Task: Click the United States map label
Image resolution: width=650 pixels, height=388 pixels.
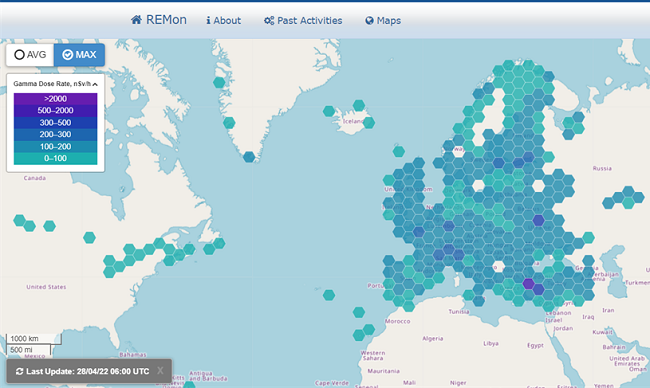Action: coord(46,287)
